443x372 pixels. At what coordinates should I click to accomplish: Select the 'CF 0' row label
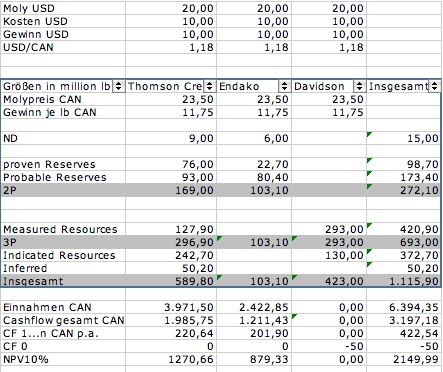pyautogui.click(x=63, y=346)
